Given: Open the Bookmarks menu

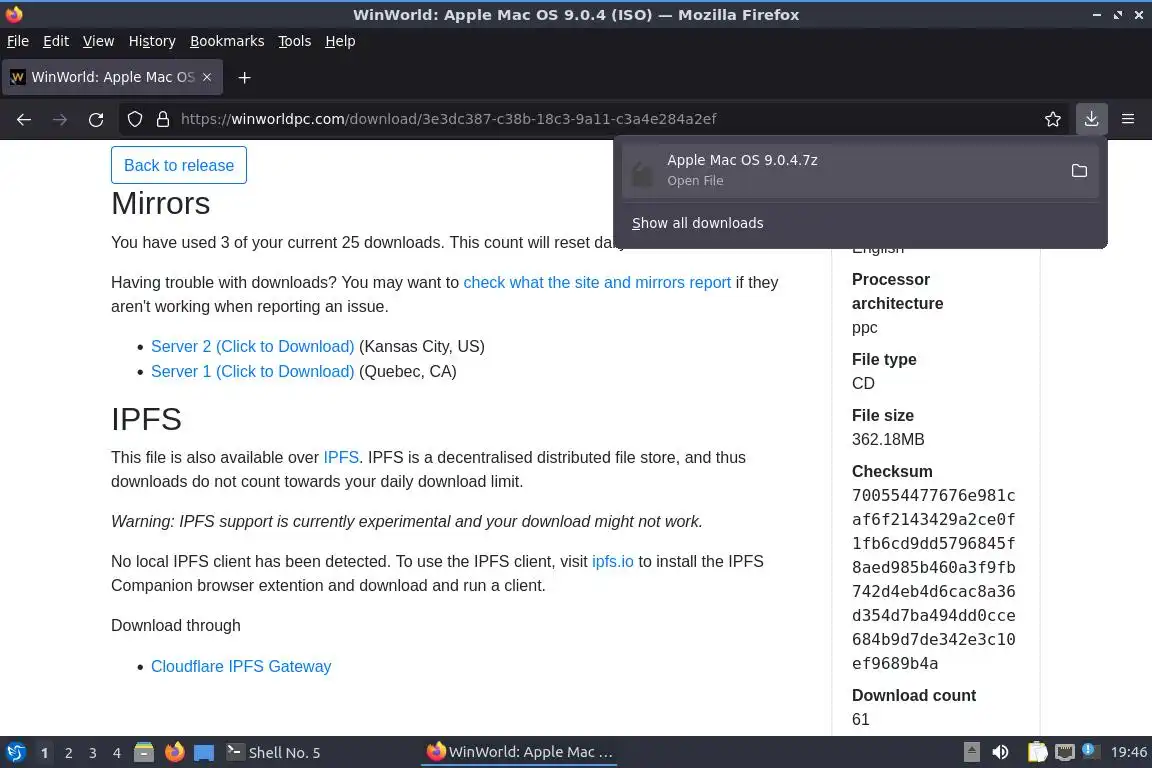Looking at the screenshot, I should coord(227,41).
